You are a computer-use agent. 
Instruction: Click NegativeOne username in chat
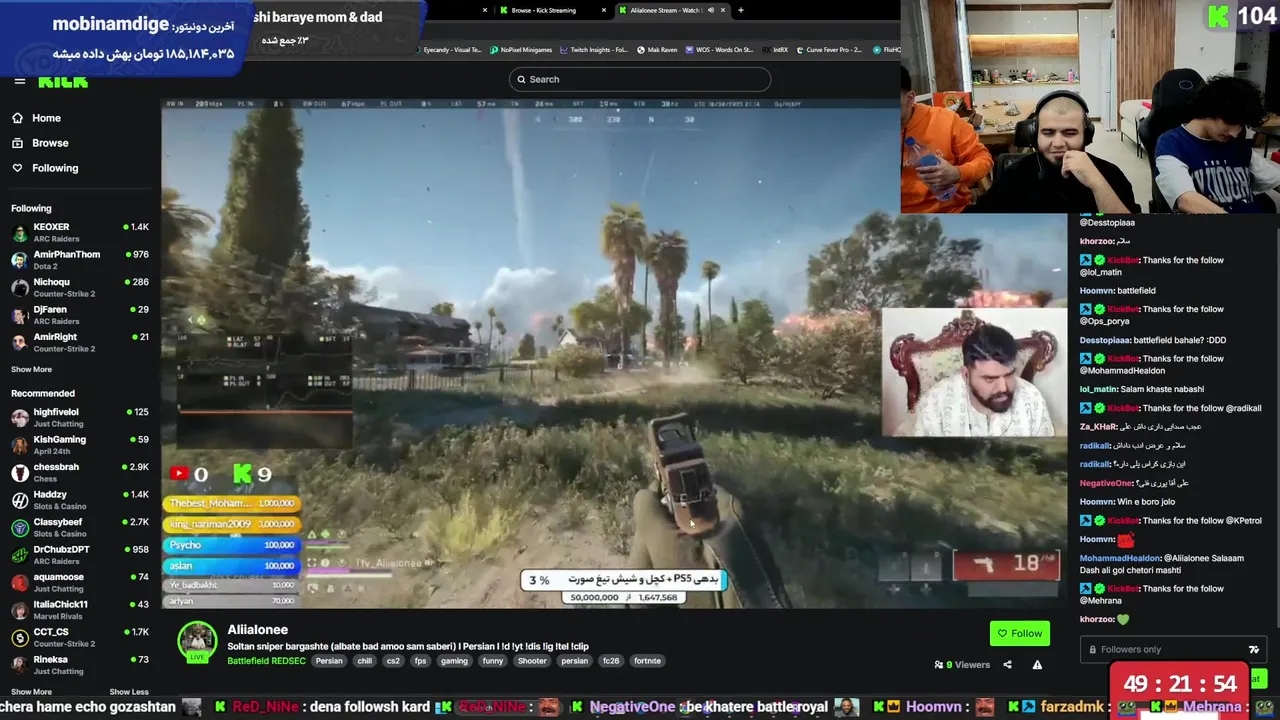tap(1106, 483)
